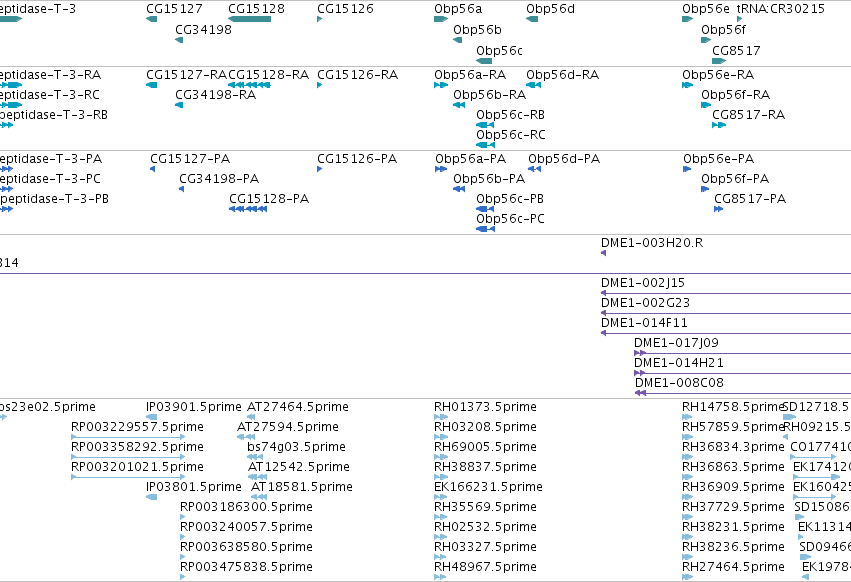Select the IP03801.5prime EST label
The height and width of the screenshot is (582, 851).
(194, 488)
